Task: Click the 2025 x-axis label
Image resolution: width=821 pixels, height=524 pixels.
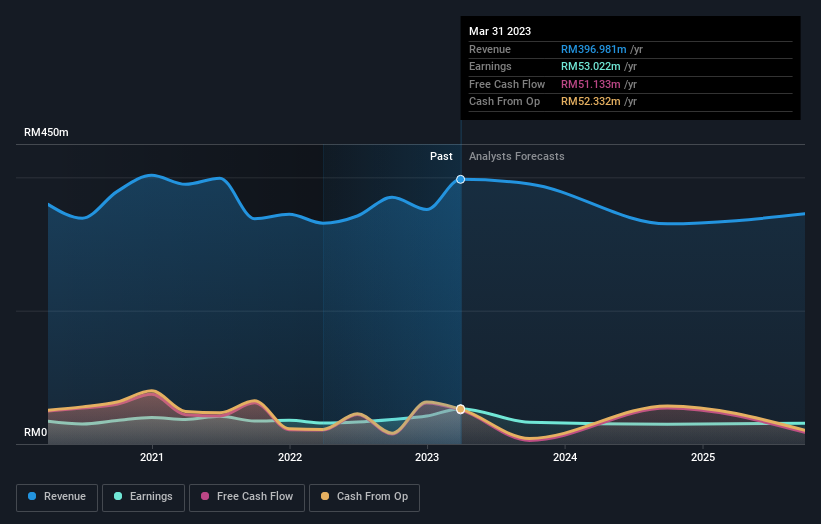Action: tap(703, 458)
